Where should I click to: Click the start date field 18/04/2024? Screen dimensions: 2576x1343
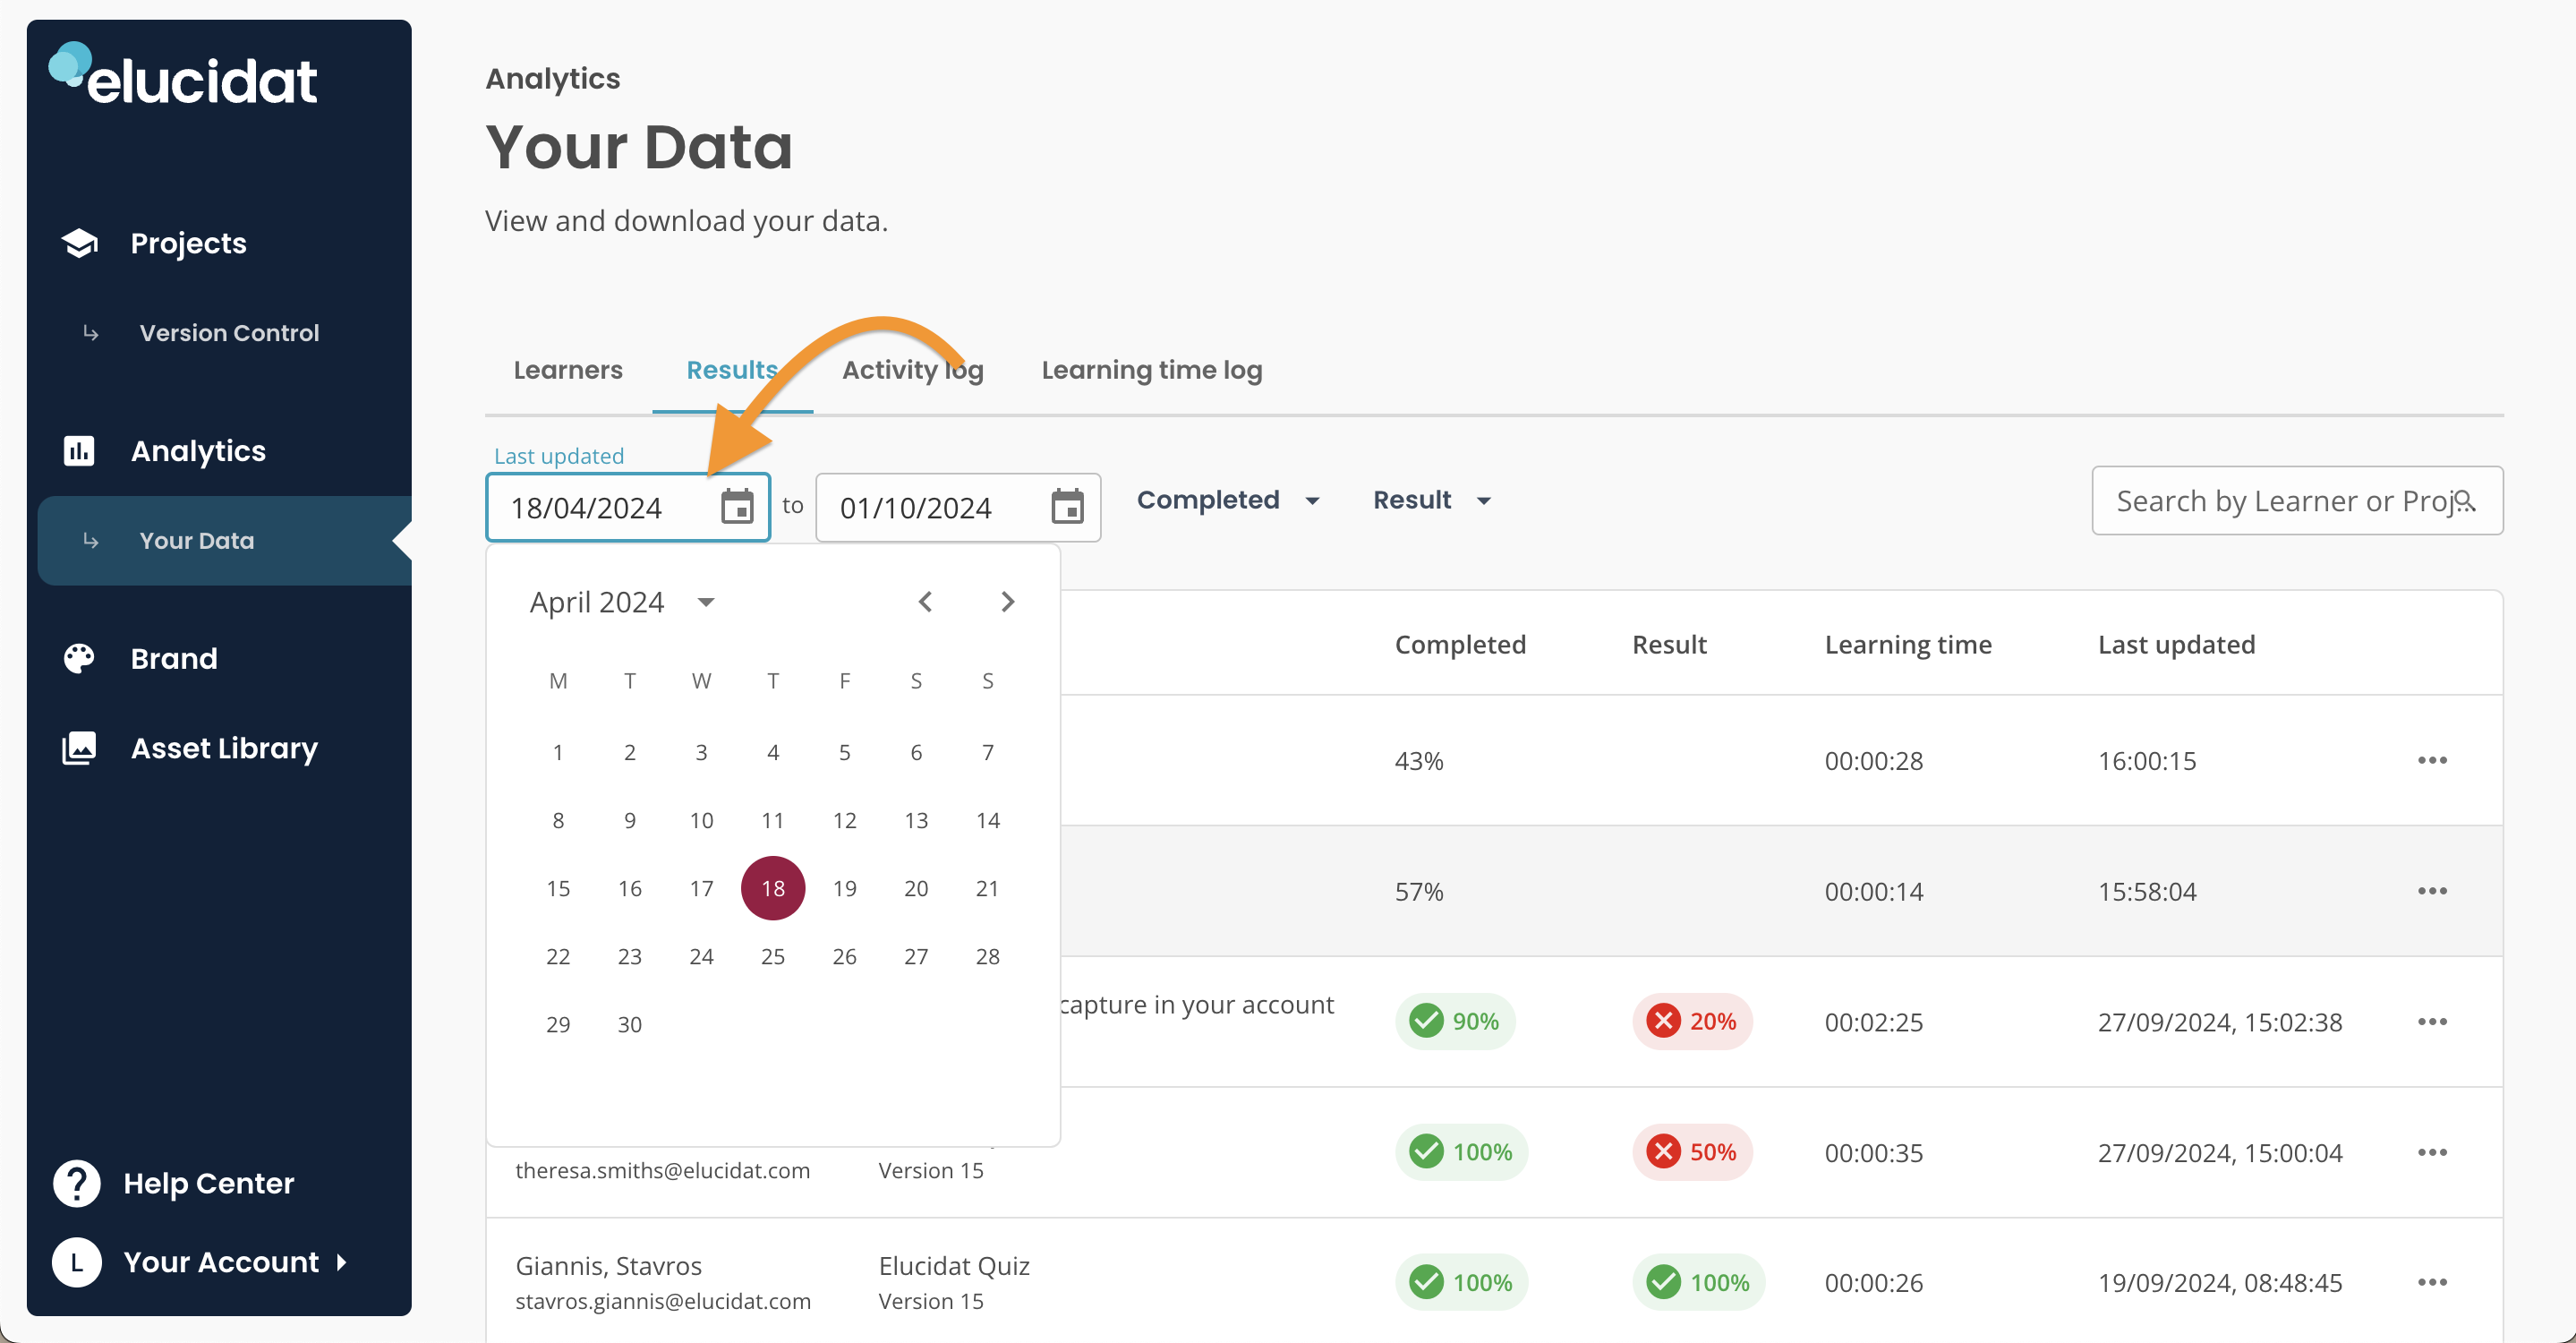627,507
